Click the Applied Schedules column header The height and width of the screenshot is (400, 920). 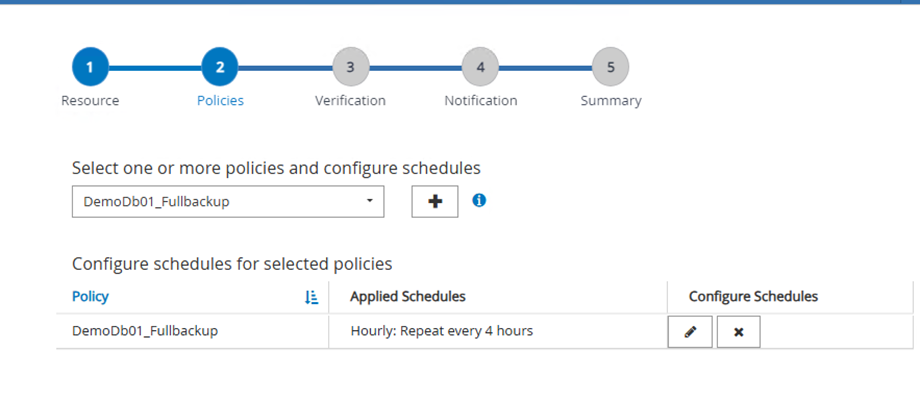point(408,297)
